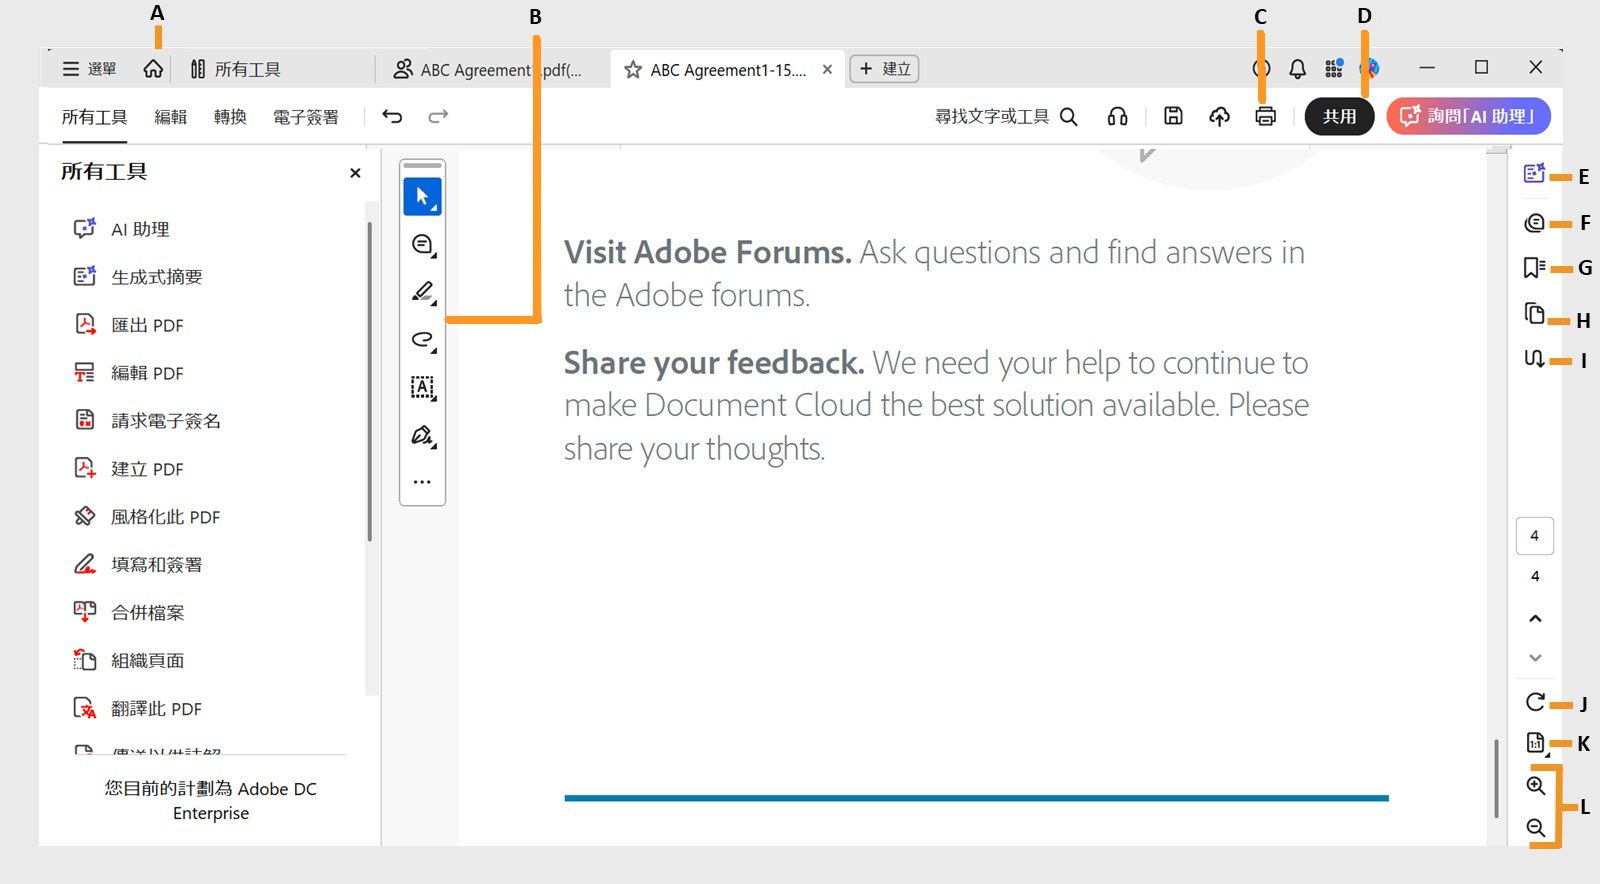Select the 所有工具 menu tab

[x=94, y=117]
